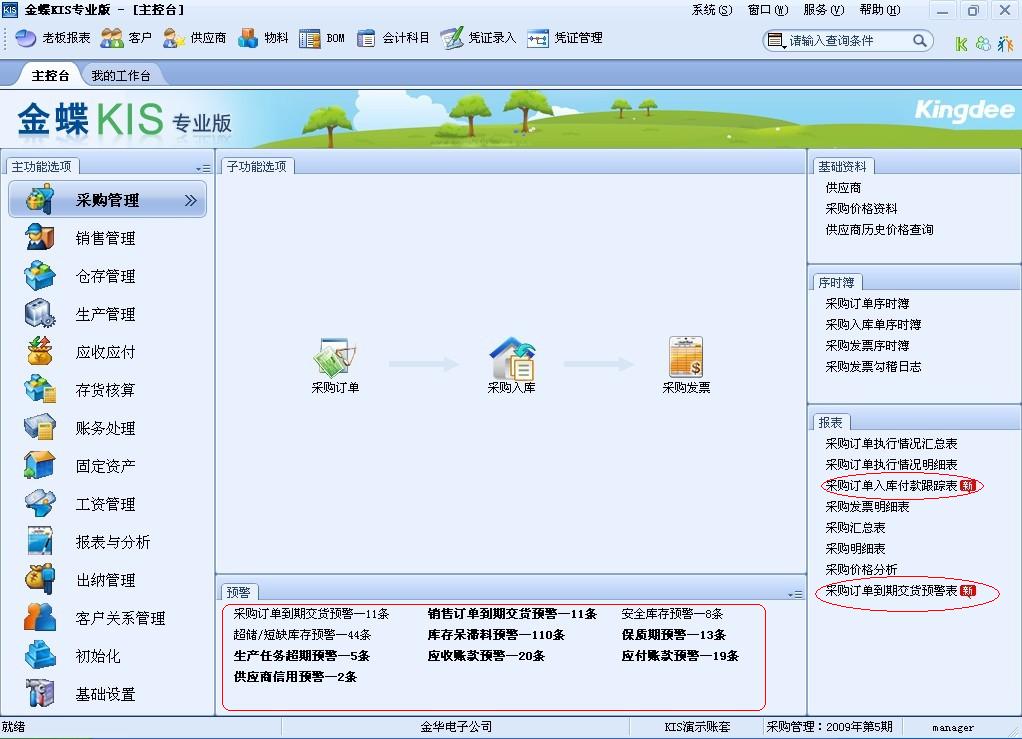This screenshot has width=1022, height=739.
Task: Switch to the 主控台 tab
Action: (50, 76)
